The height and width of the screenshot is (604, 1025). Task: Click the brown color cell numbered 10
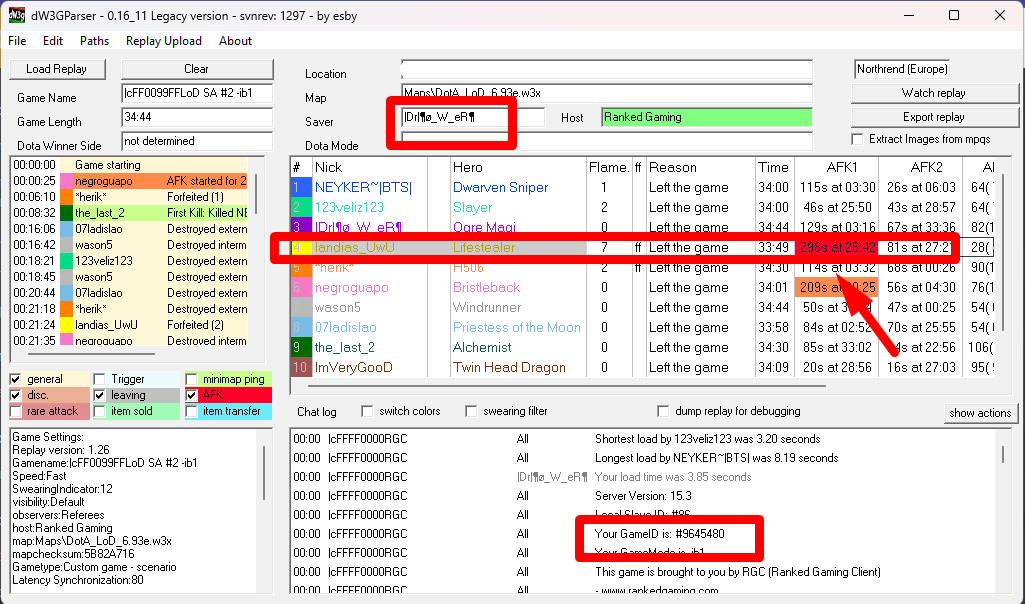click(x=300, y=367)
